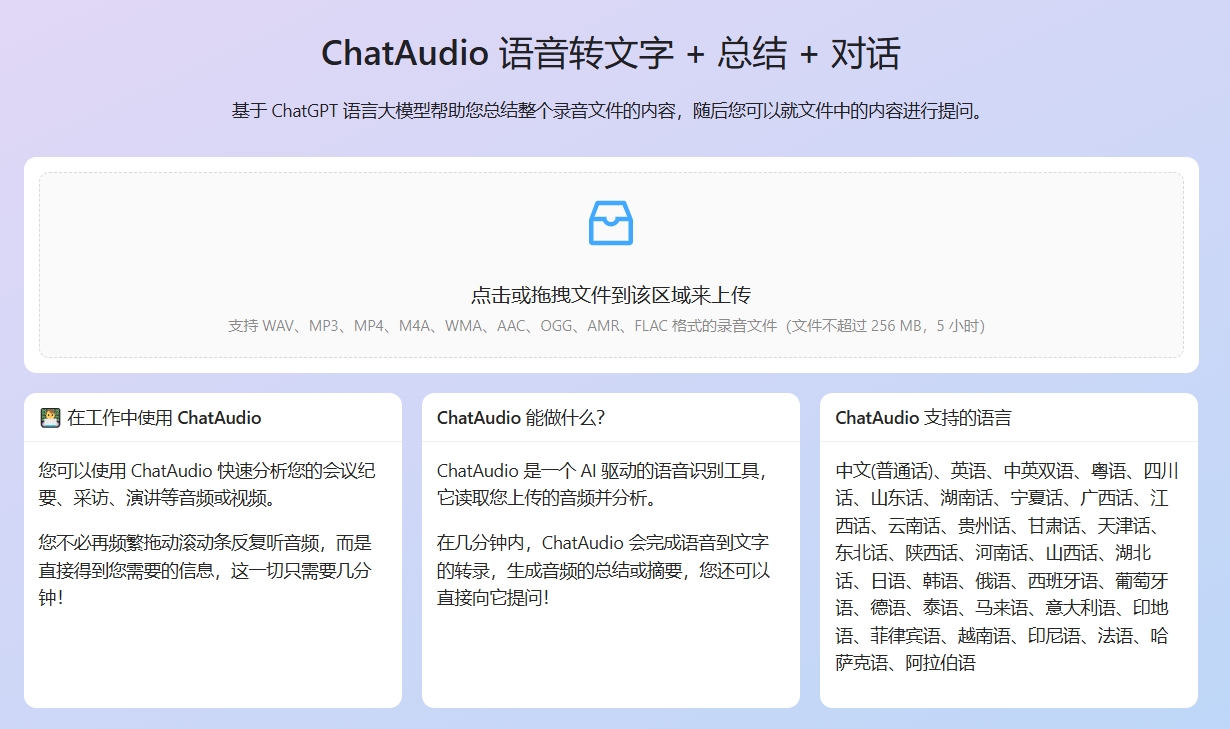Click the emoji icon beside 在工作中使用 ChatAudio

50,417
